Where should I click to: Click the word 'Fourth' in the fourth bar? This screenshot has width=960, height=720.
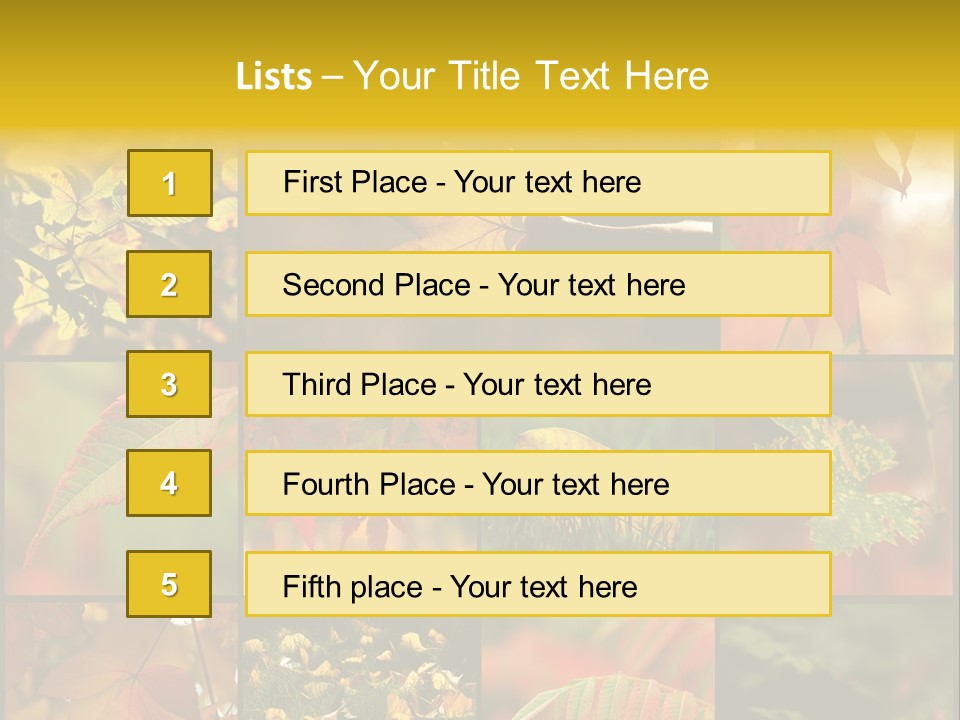(325, 484)
